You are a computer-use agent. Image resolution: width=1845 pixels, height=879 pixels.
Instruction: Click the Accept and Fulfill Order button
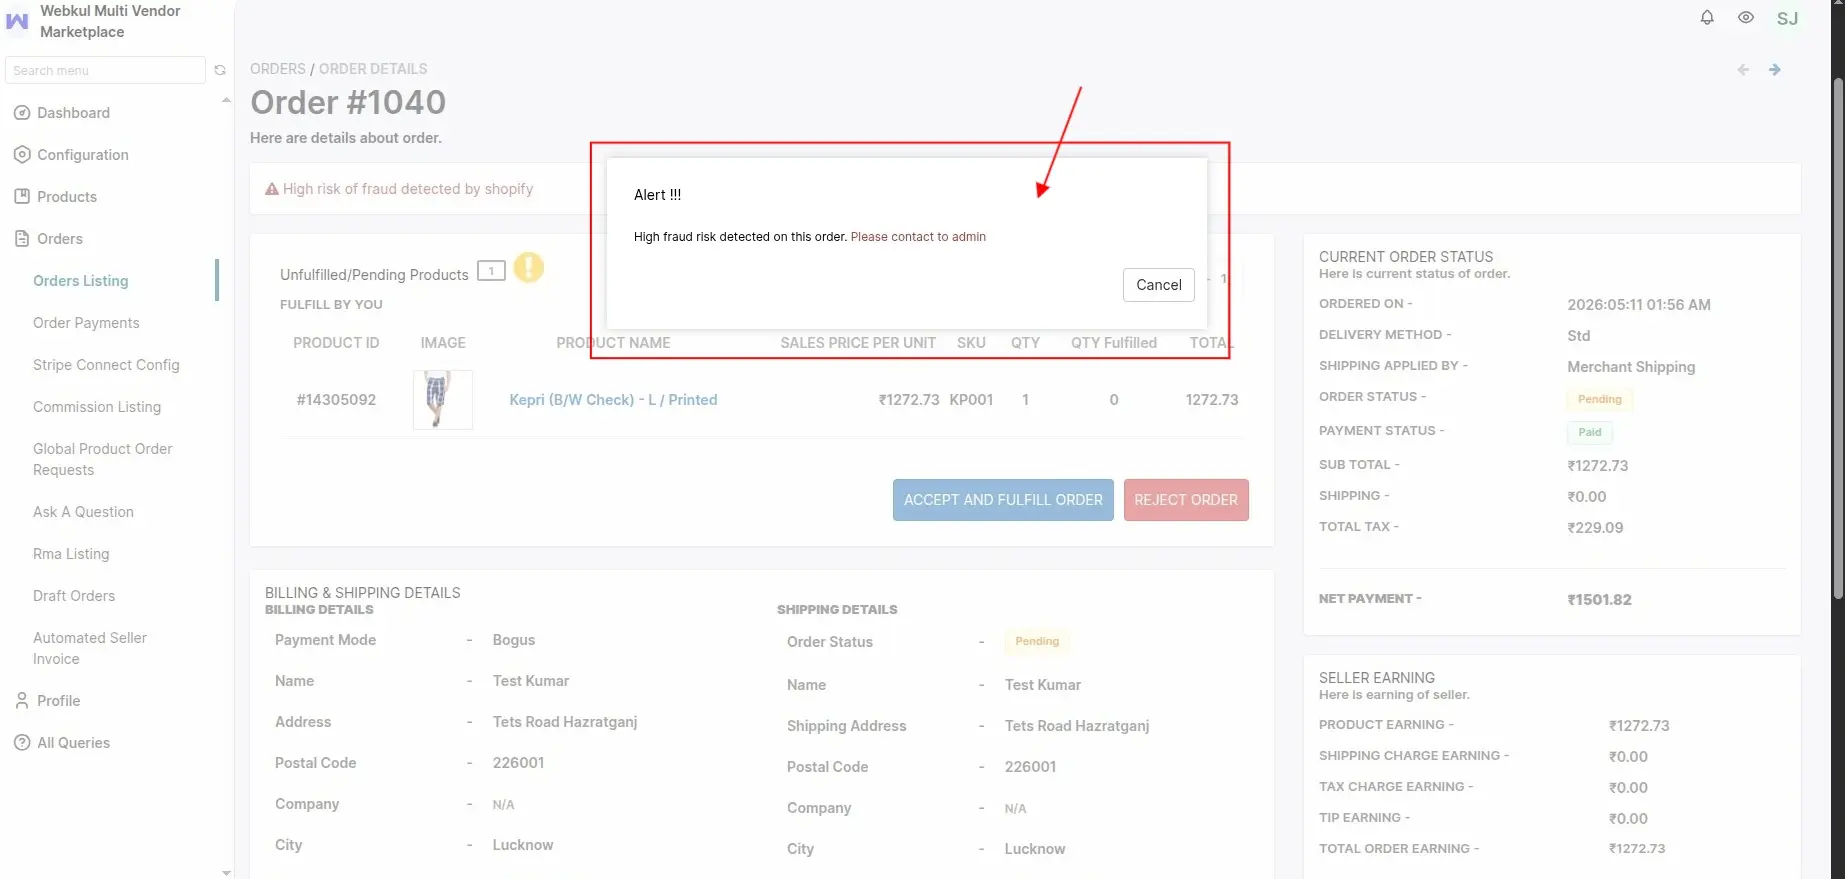tap(1003, 500)
